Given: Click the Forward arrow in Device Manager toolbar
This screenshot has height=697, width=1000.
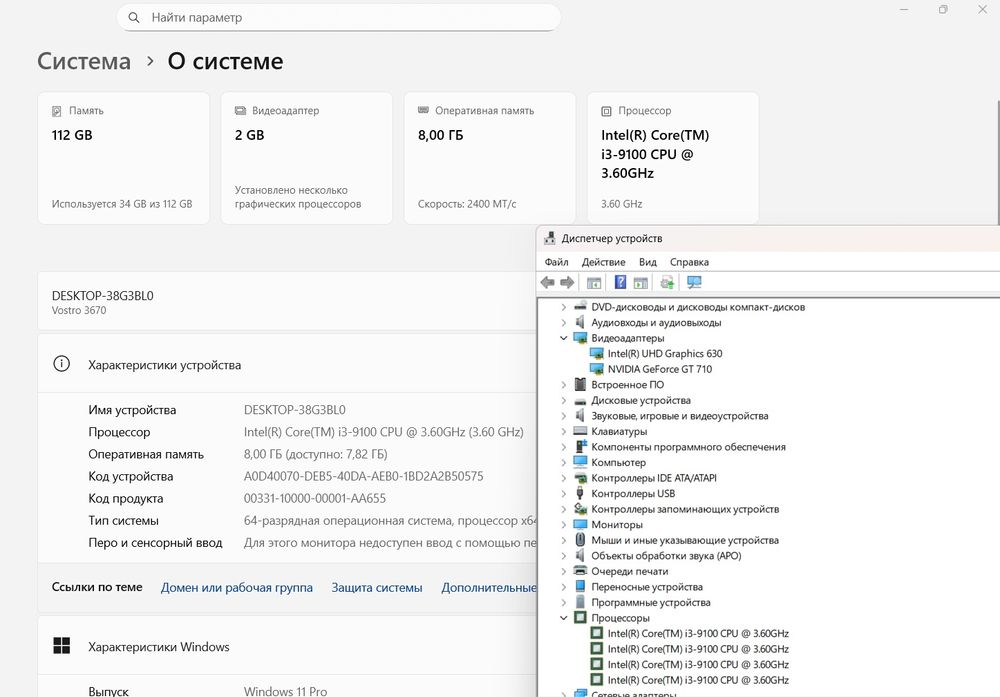Looking at the screenshot, I should (567, 282).
